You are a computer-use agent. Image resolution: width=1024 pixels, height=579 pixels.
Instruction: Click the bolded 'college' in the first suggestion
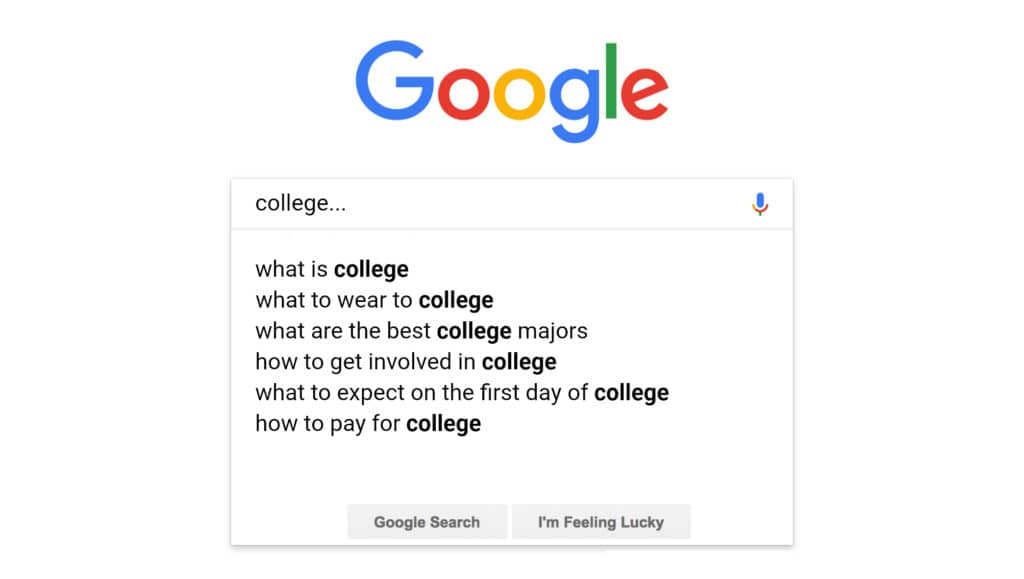(370, 269)
